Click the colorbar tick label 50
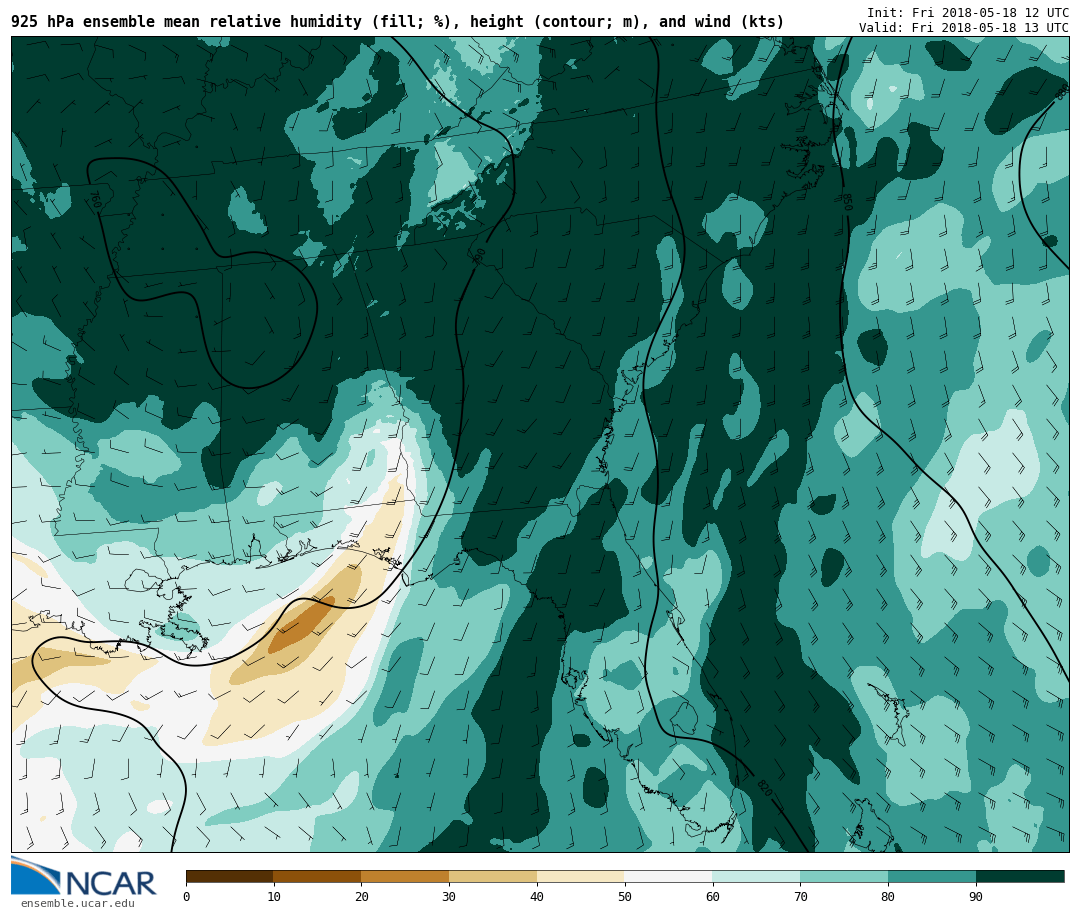 pos(625,896)
